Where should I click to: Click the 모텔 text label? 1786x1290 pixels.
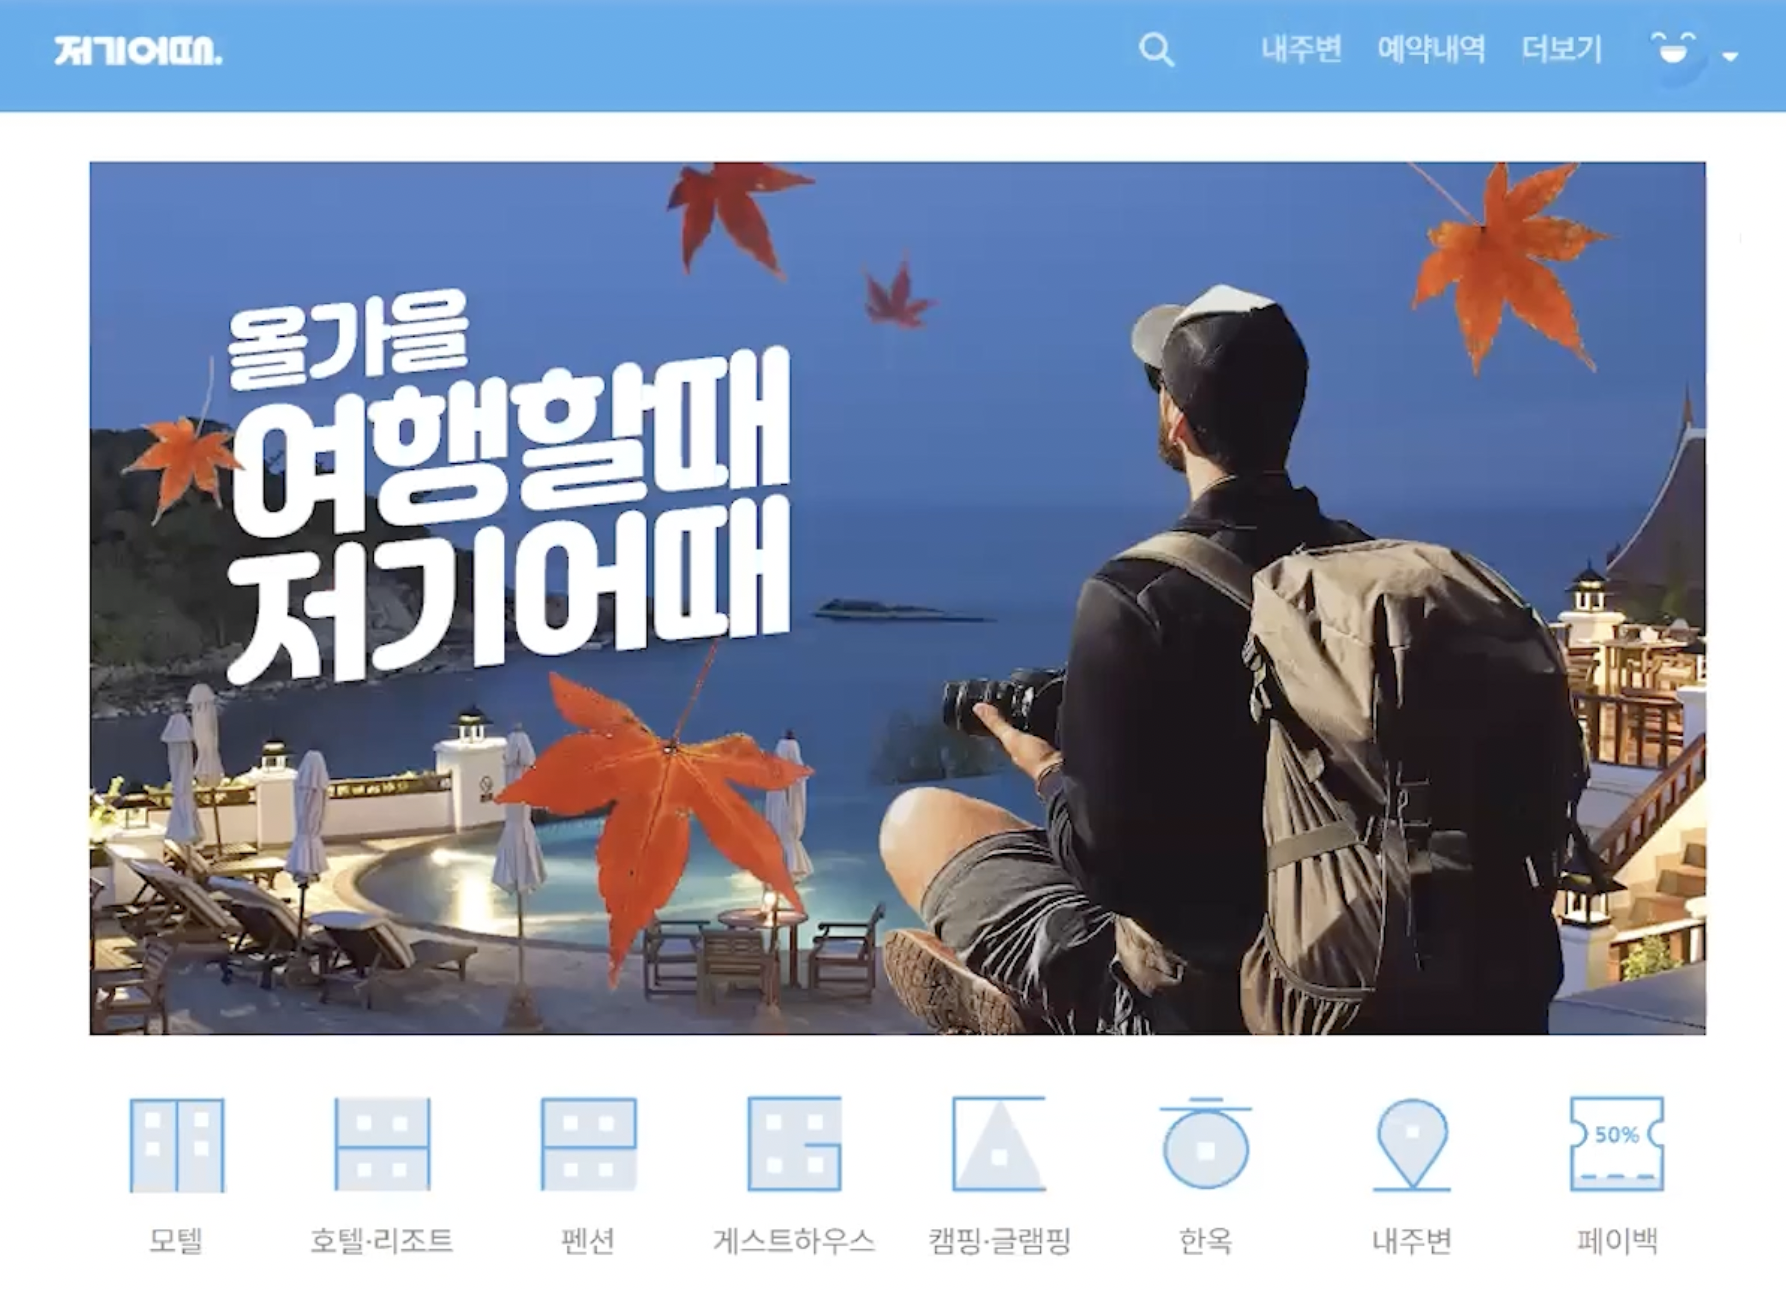click(x=176, y=1241)
